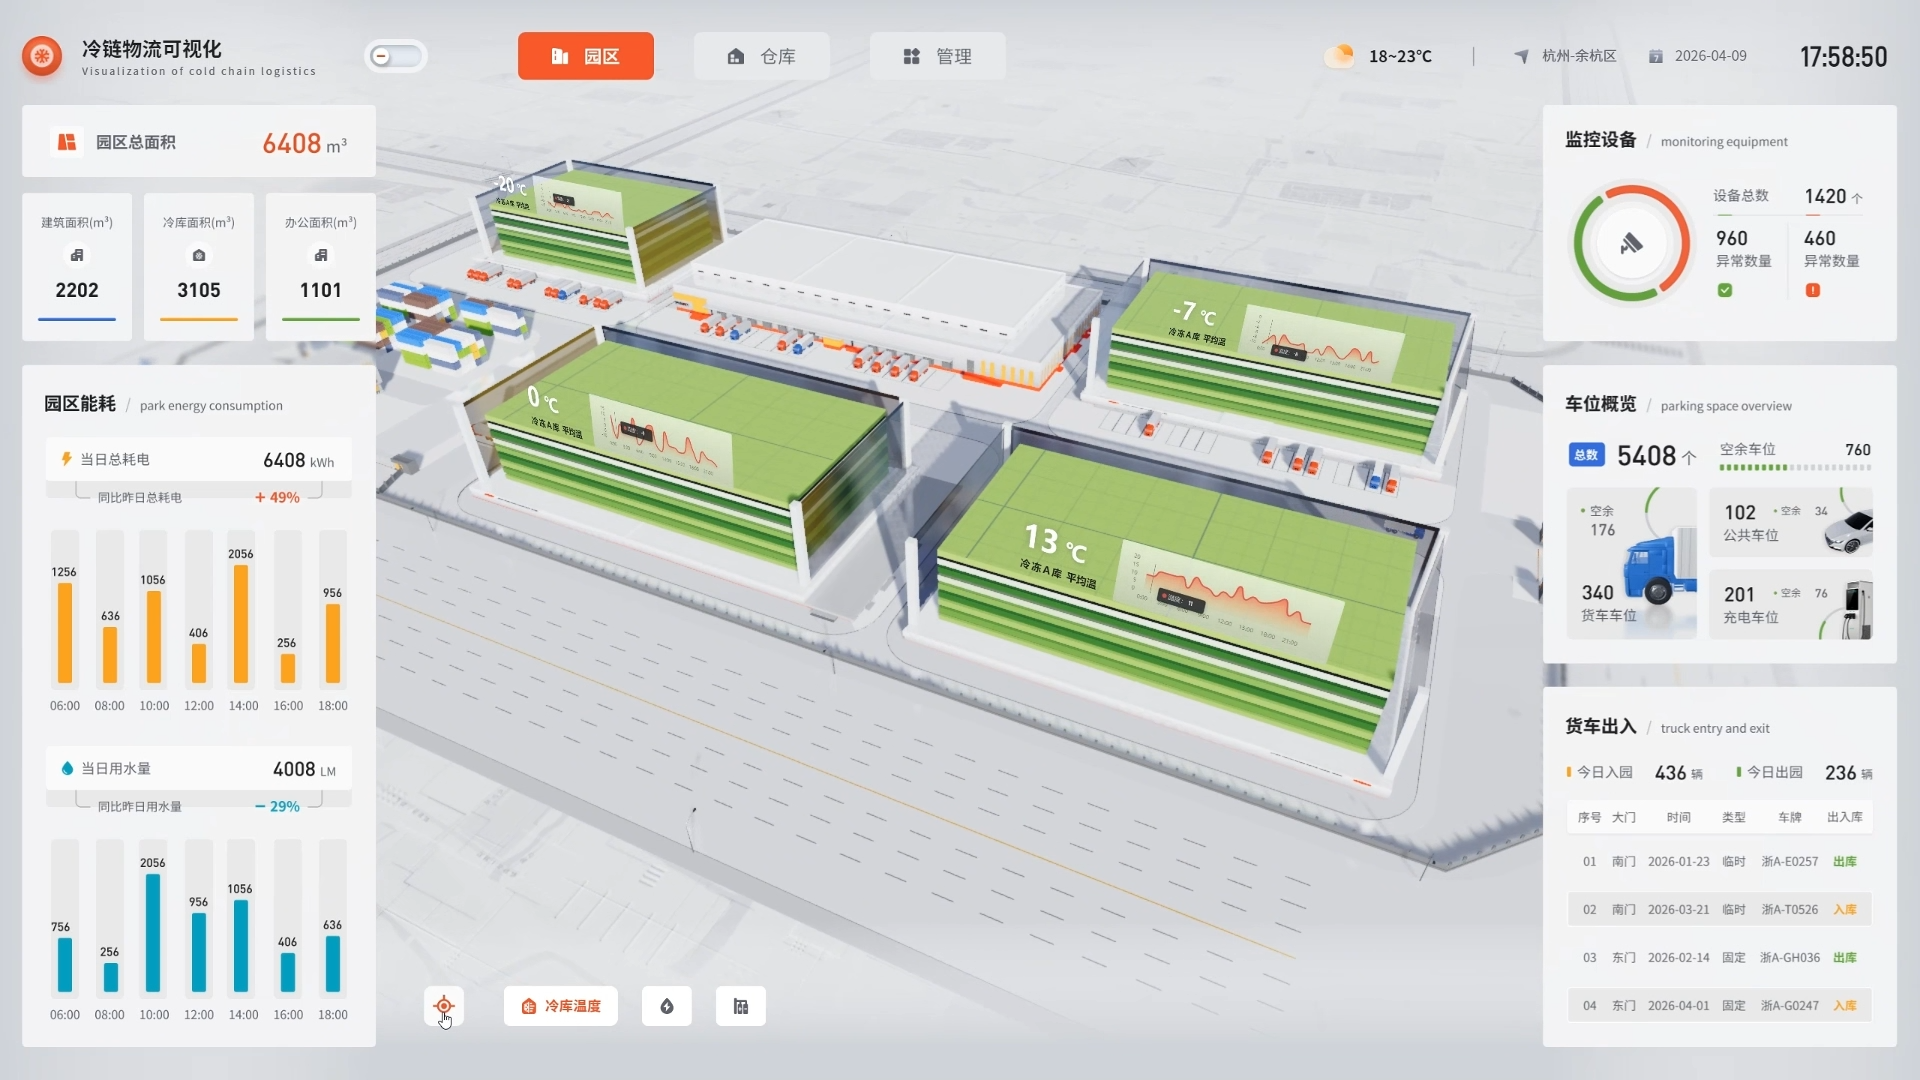
Task: Click the 建筑面积 card icon
Action: (77, 255)
